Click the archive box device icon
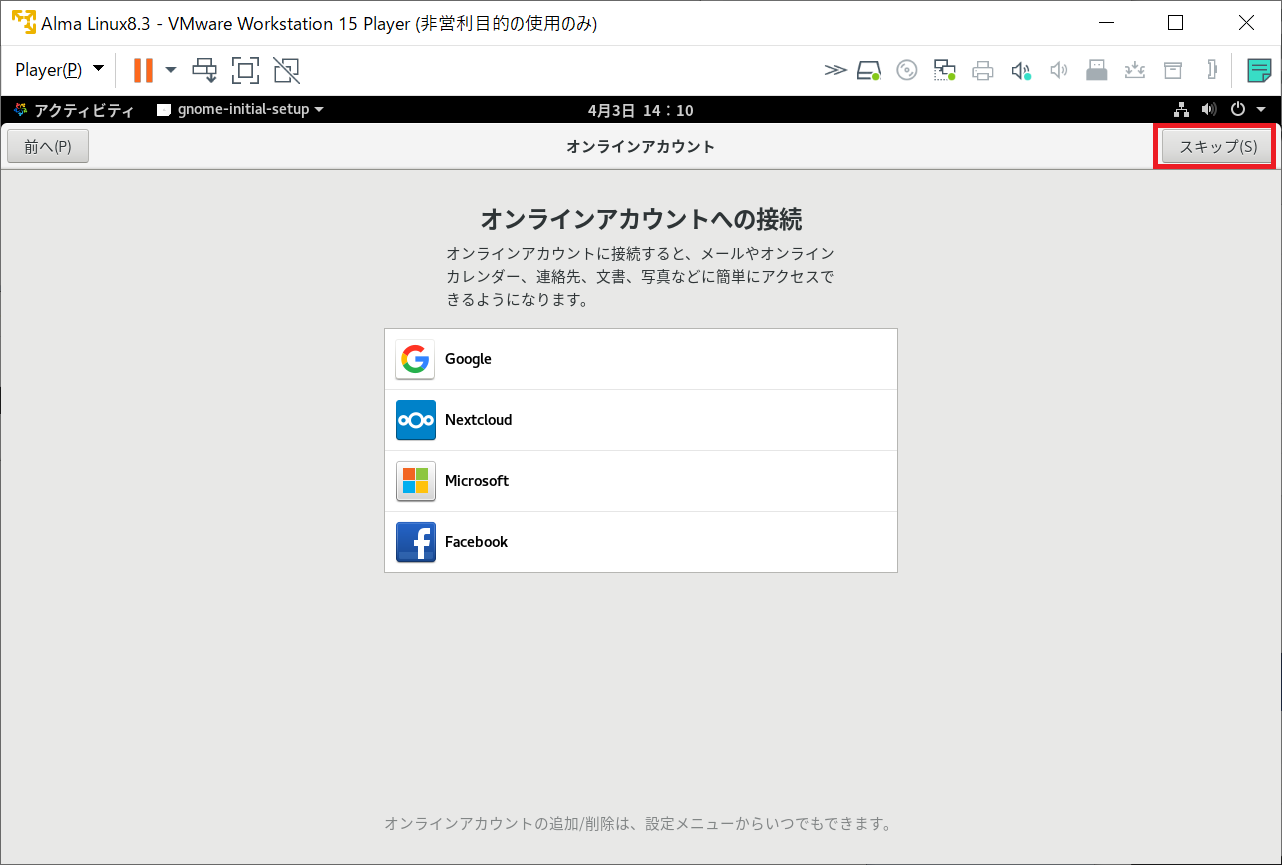Screen dimensions: 1282x865 click(x=1173, y=70)
